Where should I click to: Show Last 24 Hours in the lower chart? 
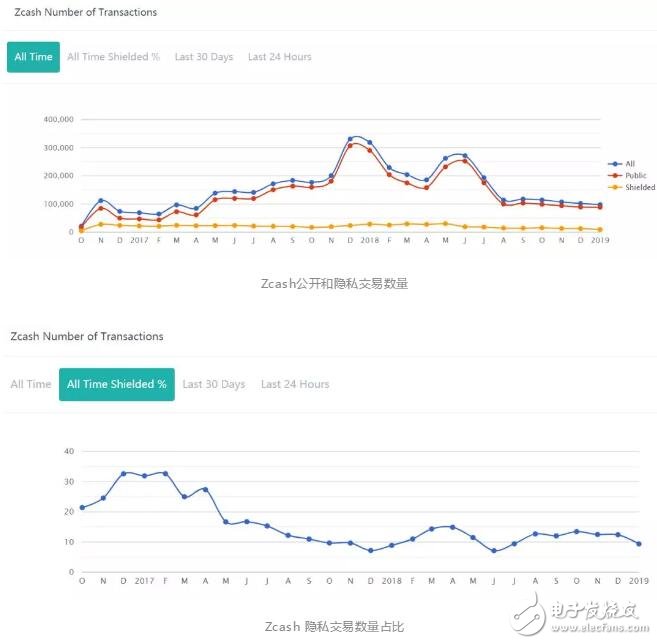[x=295, y=384]
